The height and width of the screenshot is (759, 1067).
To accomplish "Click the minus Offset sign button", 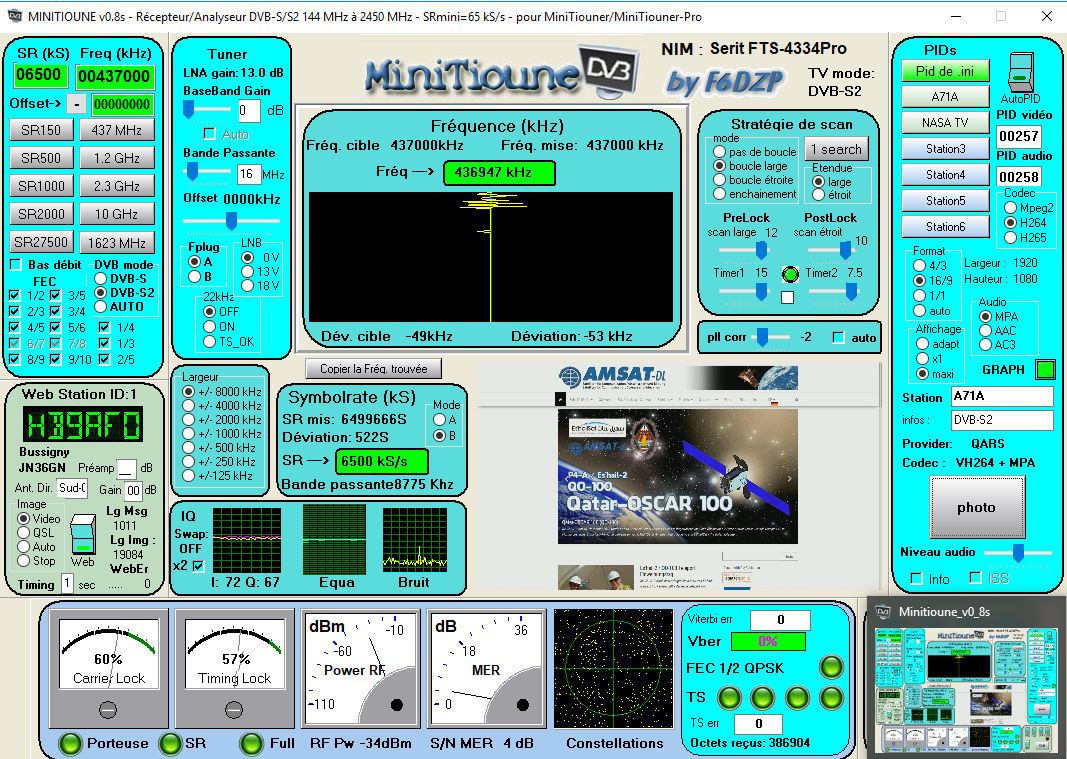I will 76,104.
